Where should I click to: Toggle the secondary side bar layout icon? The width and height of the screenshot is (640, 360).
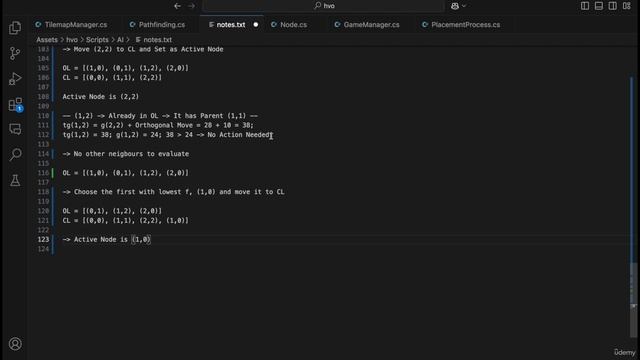(613, 6)
